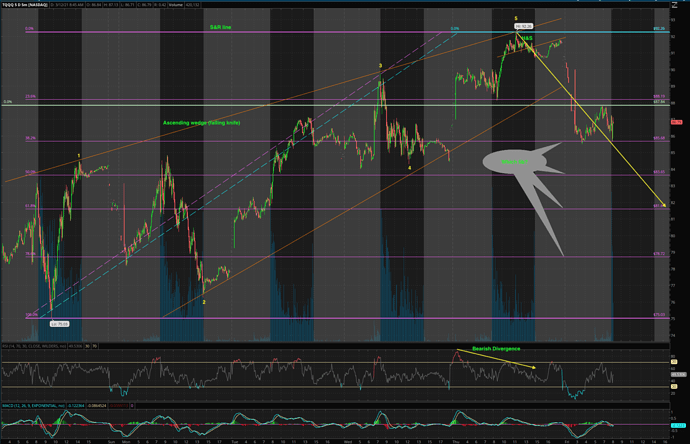Select the yellow bearish divergence arrow on RSI
Image resolution: width=690 pixels, height=444 pixels.
496,359
